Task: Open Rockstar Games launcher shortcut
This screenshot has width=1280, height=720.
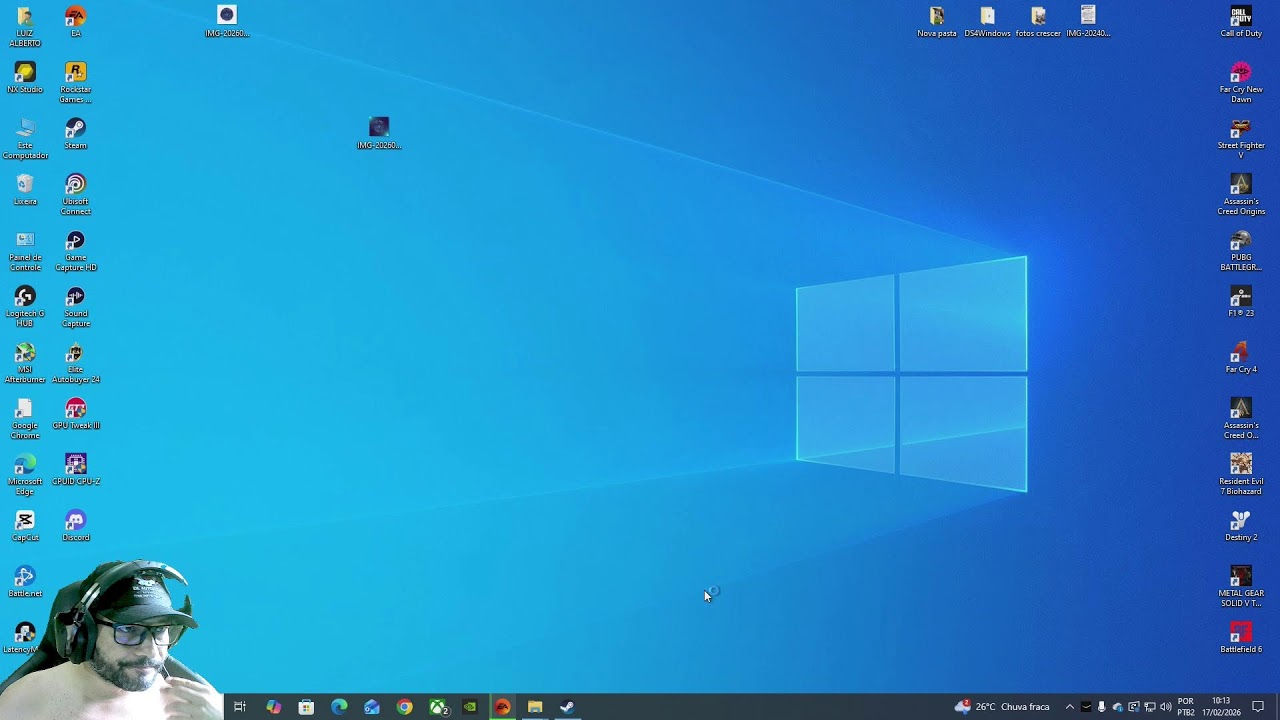Action: 75,83
